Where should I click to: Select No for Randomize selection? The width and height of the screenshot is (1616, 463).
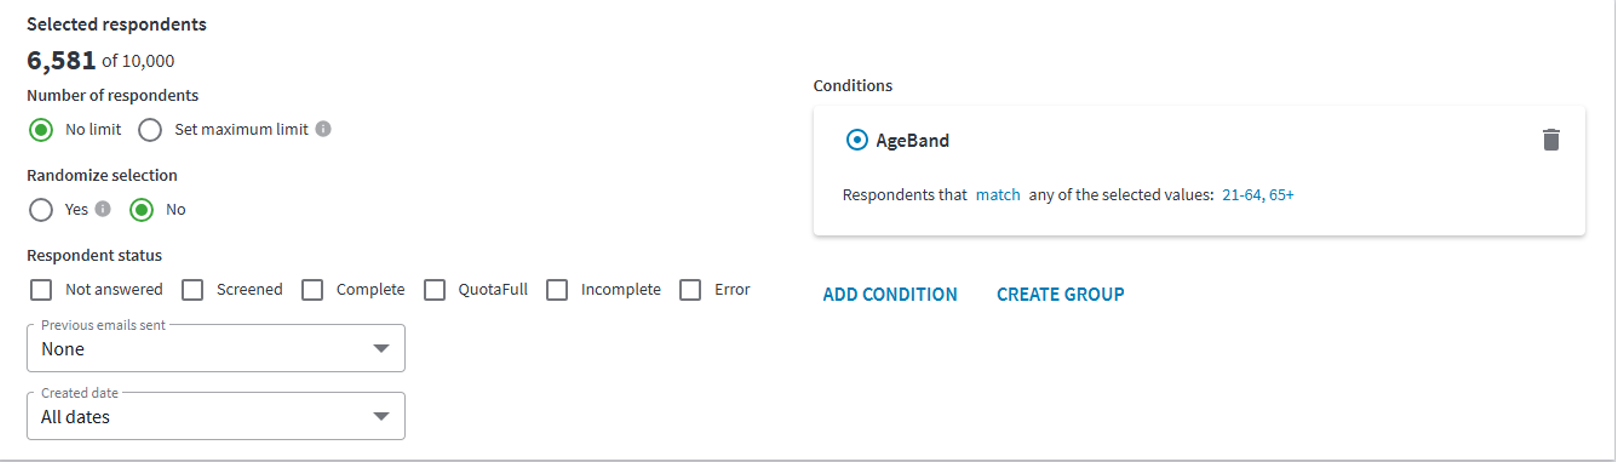click(142, 210)
